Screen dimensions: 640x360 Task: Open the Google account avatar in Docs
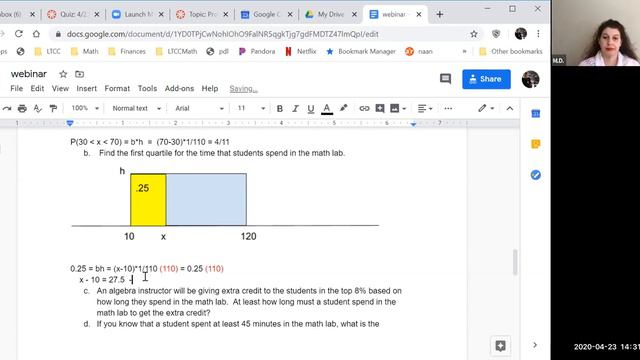[530, 79]
